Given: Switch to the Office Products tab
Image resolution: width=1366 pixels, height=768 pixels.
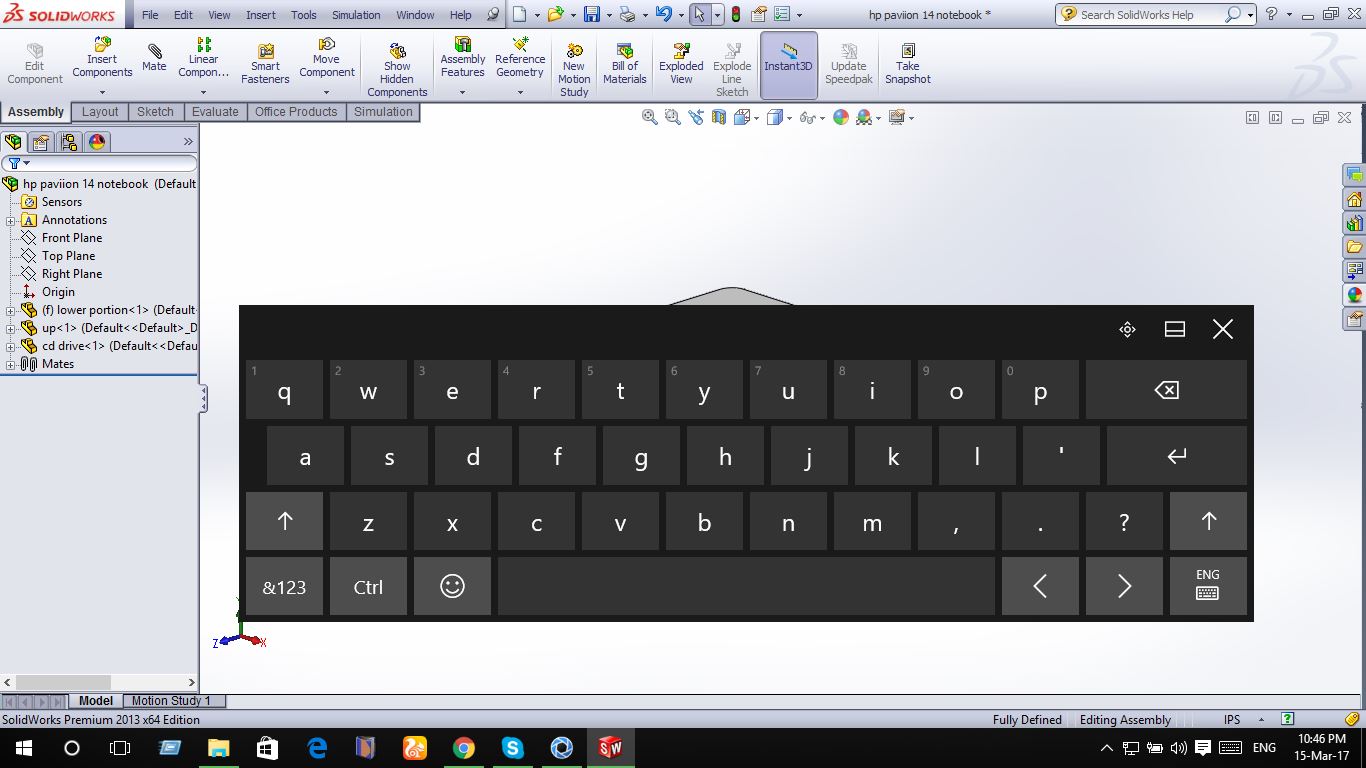Looking at the screenshot, I should [x=296, y=112].
